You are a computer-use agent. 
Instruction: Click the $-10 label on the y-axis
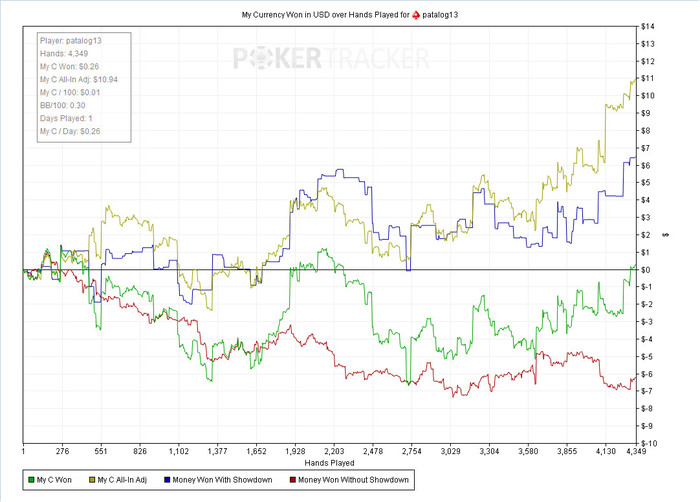click(x=648, y=443)
